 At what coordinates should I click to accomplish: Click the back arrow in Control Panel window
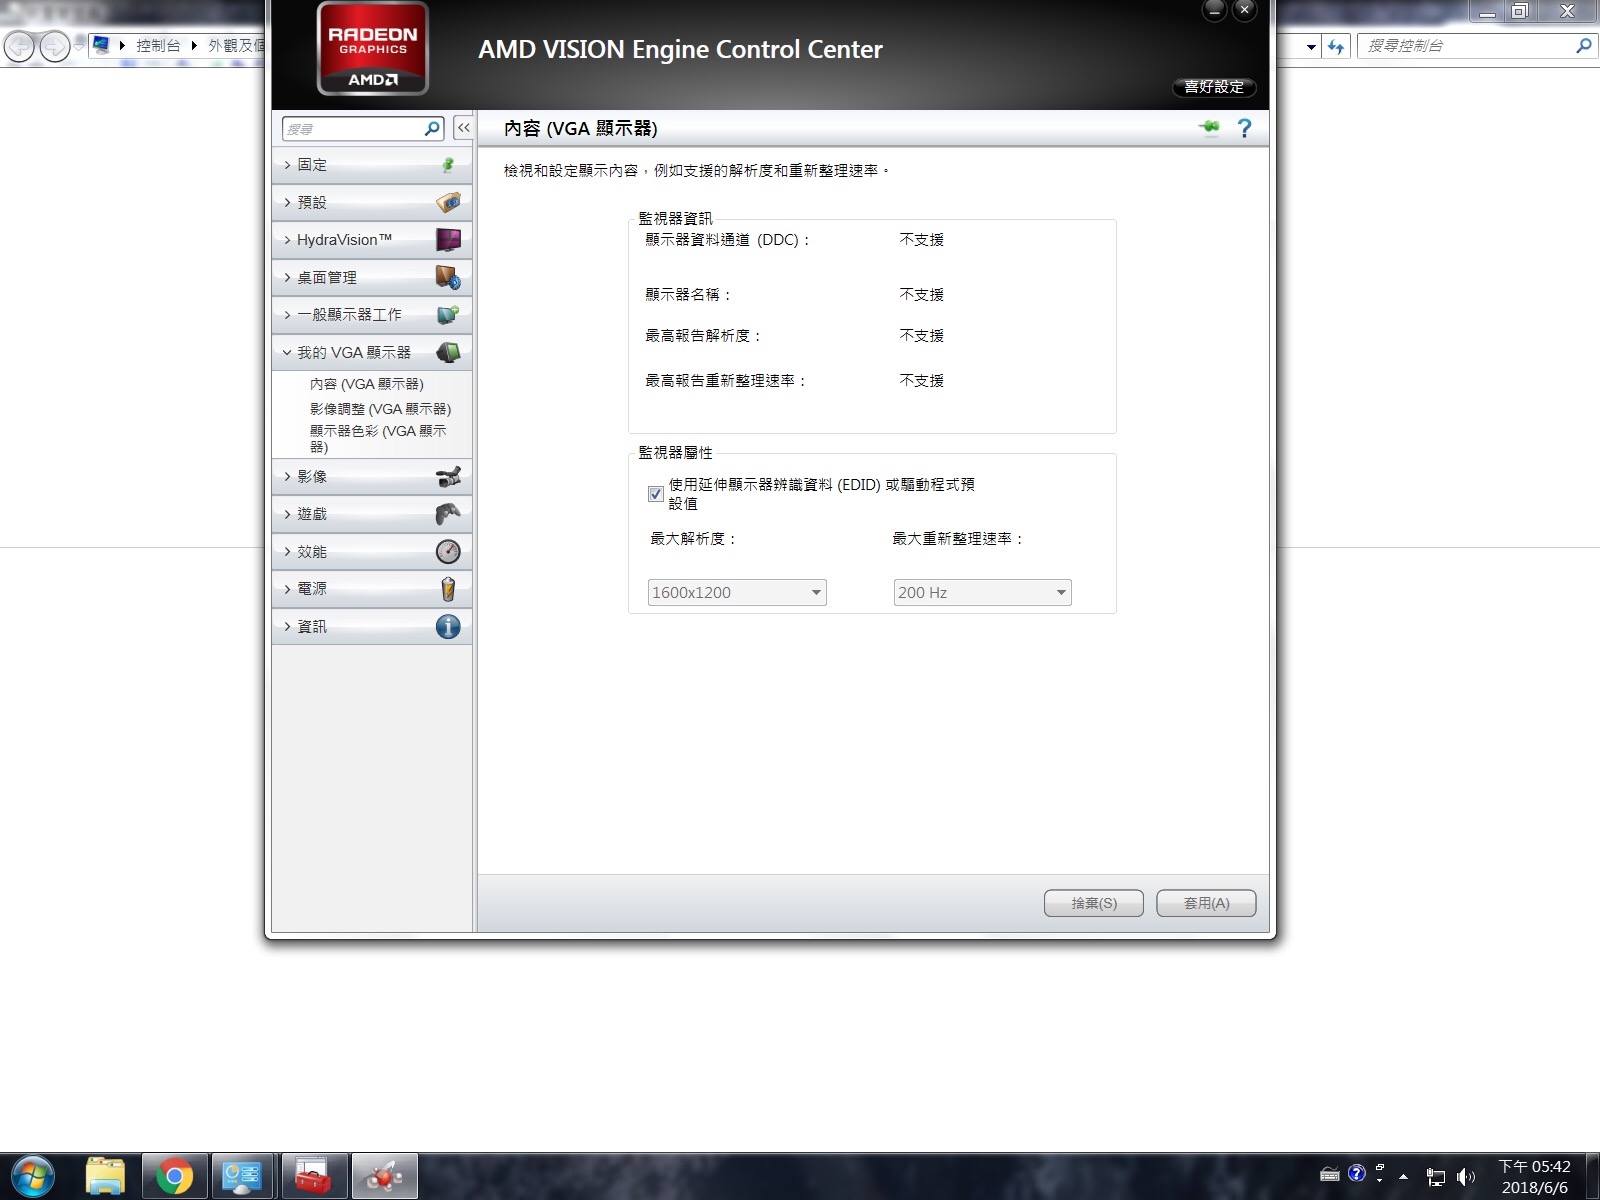tap(20, 46)
